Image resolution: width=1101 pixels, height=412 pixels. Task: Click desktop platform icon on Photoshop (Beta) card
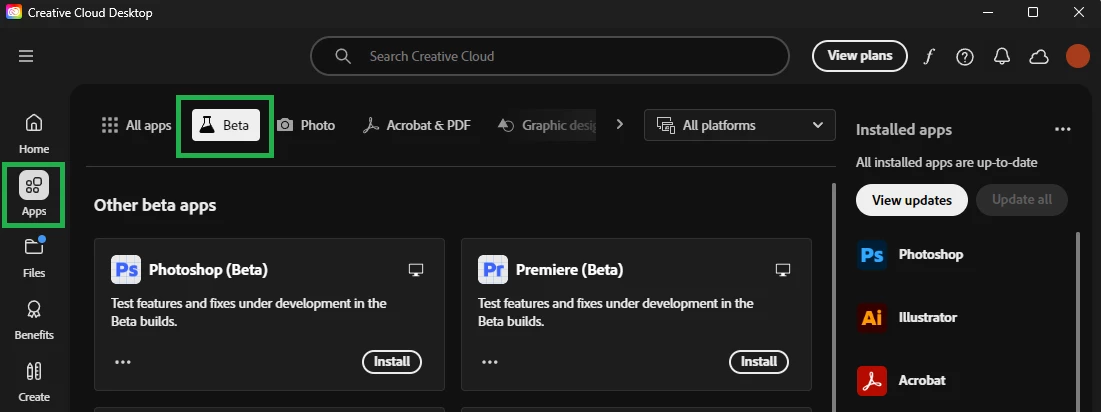click(416, 270)
